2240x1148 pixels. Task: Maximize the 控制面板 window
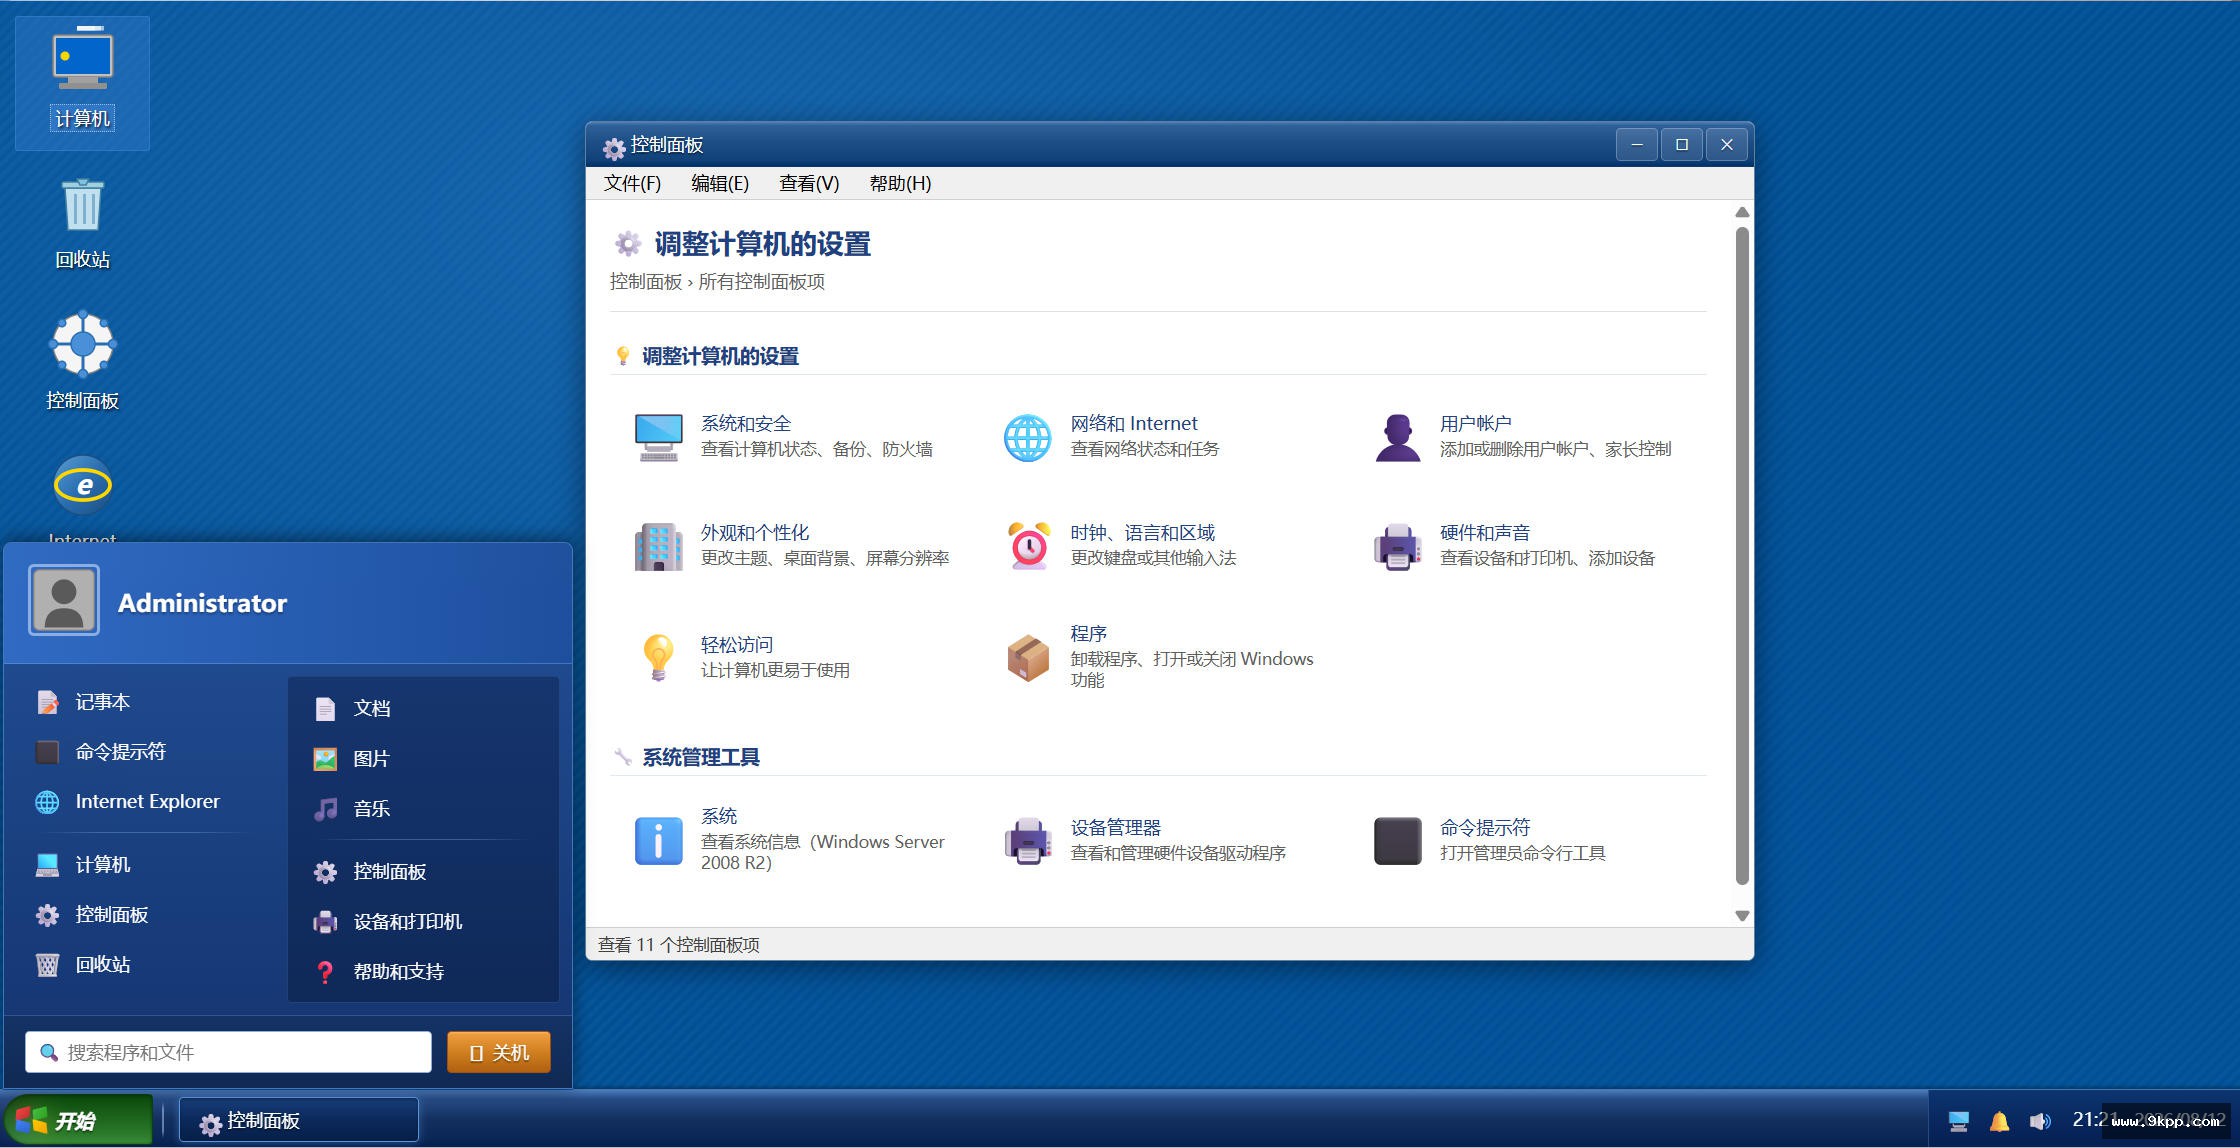[1682, 145]
